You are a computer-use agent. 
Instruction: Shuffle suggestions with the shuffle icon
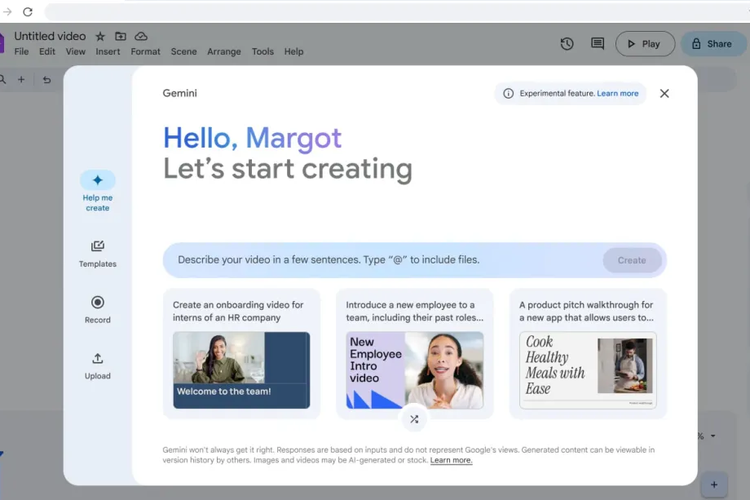[x=414, y=419]
